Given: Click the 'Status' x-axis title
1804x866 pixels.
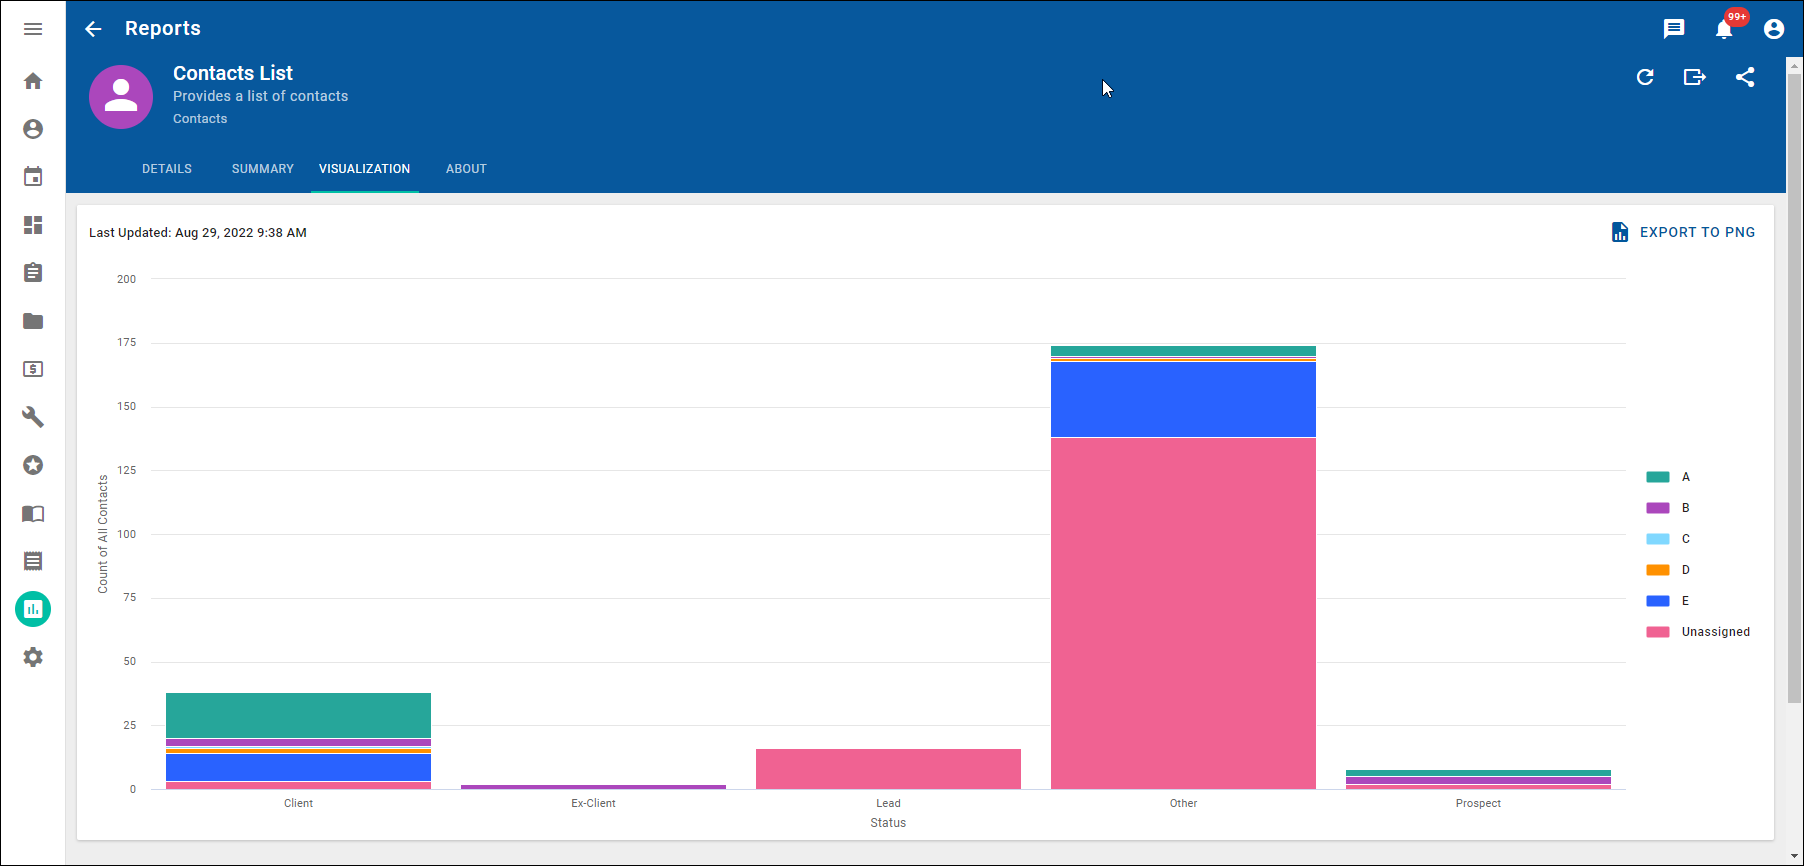Looking at the screenshot, I should pyautogui.click(x=888, y=823).
